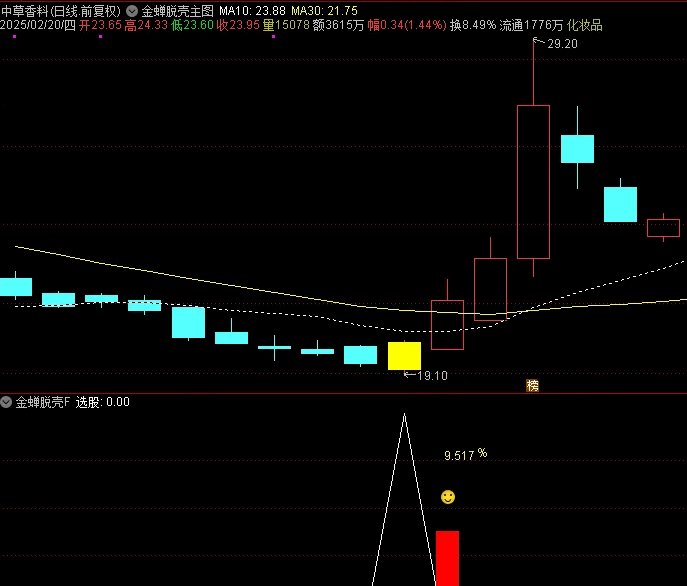Click the 换 8.49% turnover rate text

[472, 25]
